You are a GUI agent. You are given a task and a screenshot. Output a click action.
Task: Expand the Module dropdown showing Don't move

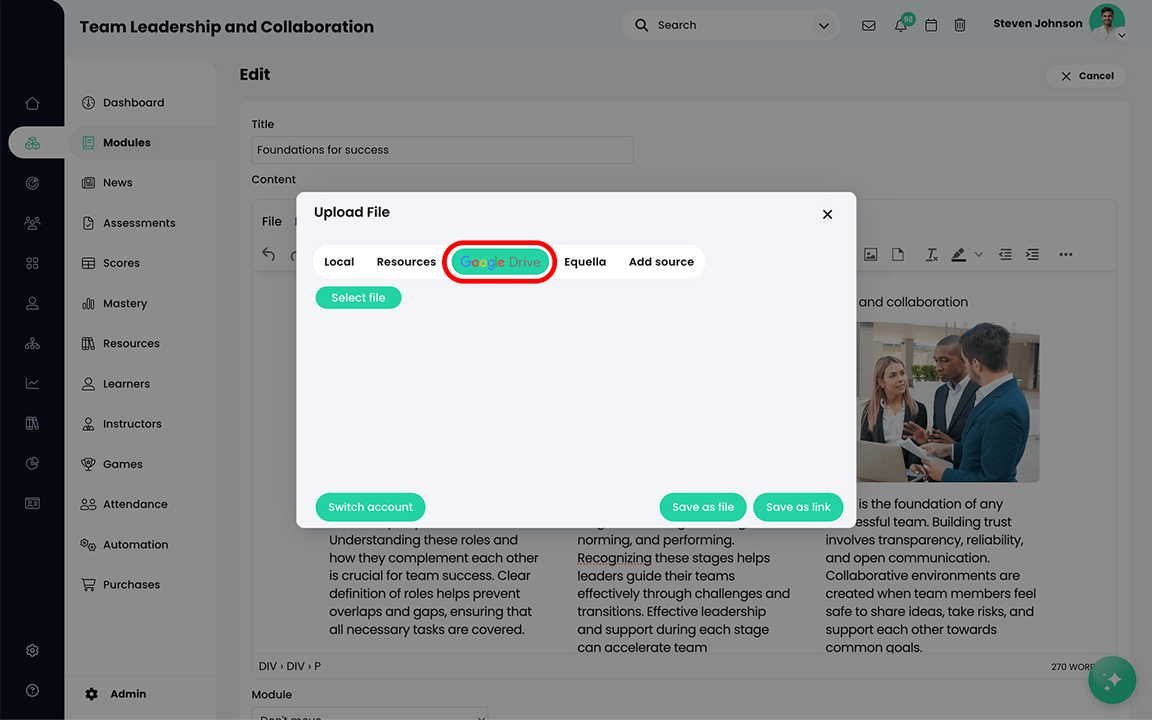[370, 716]
